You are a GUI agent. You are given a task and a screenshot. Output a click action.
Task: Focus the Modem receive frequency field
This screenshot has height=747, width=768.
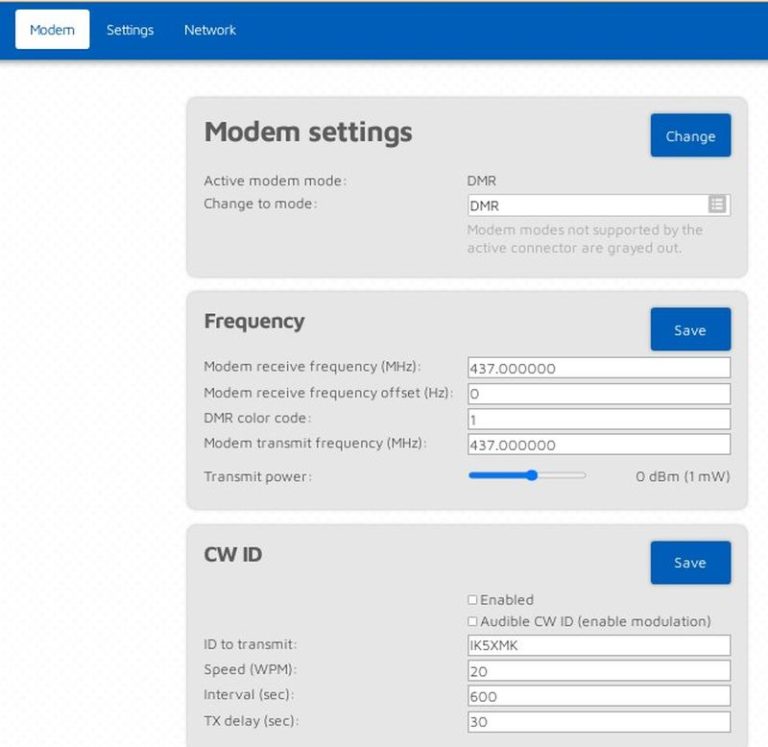click(599, 368)
